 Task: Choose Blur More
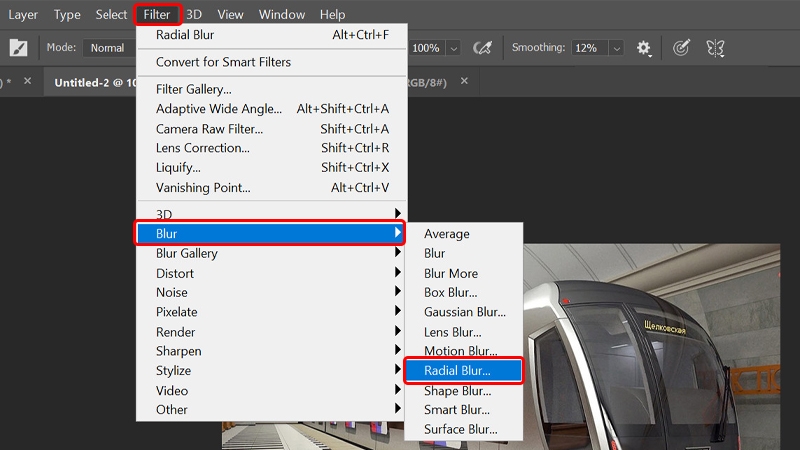(464, 273)
